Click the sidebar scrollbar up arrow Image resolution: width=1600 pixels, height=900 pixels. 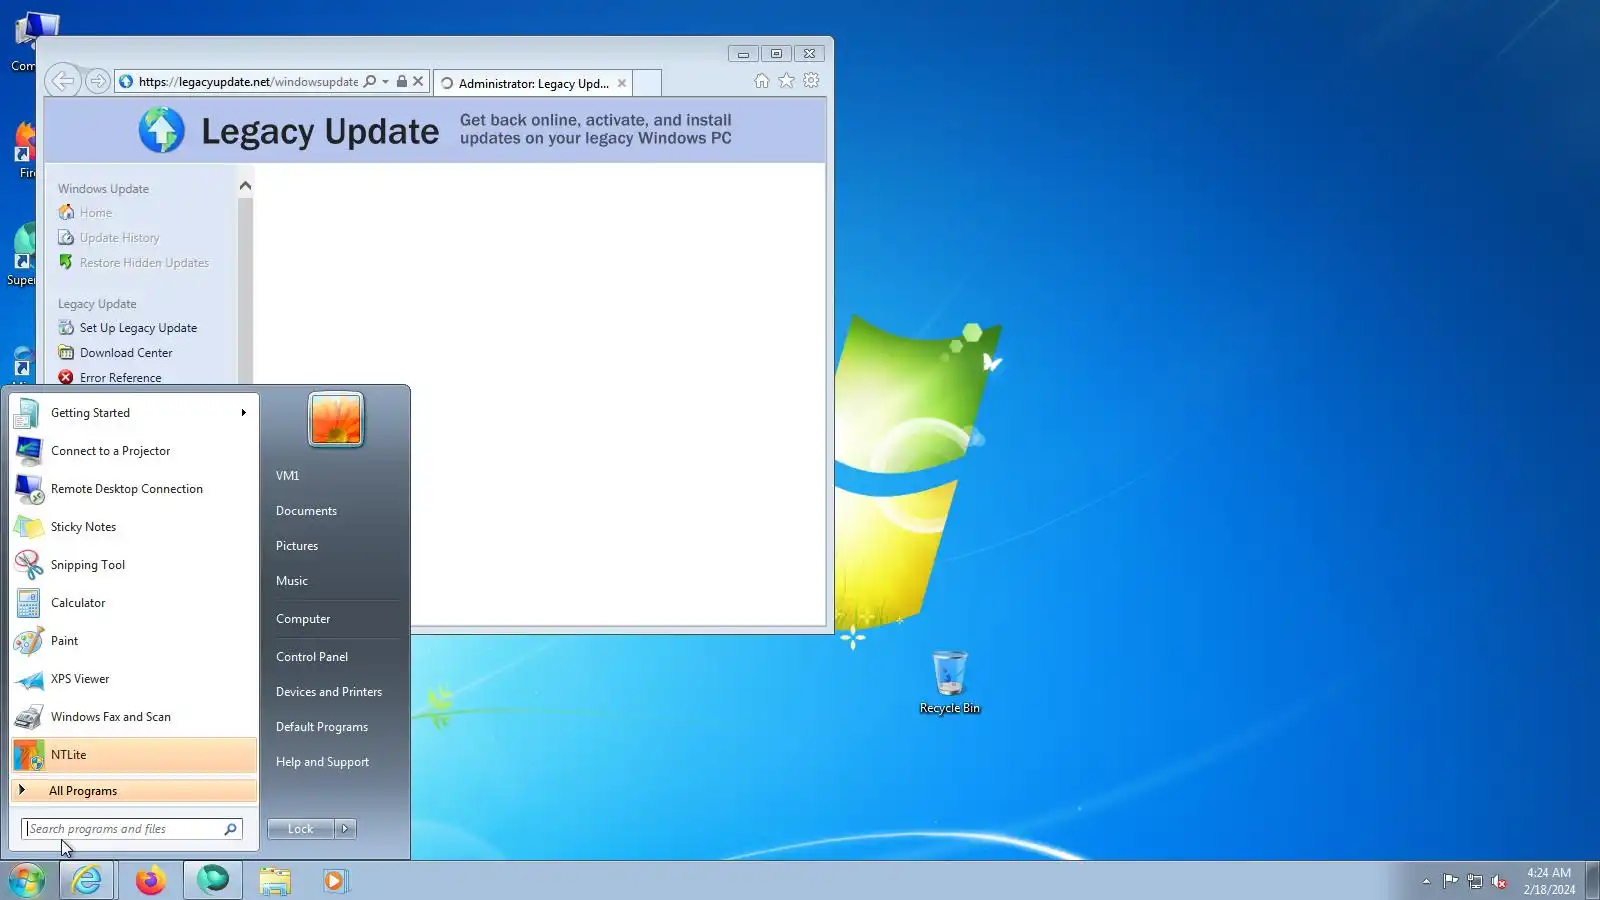point(245,186)
